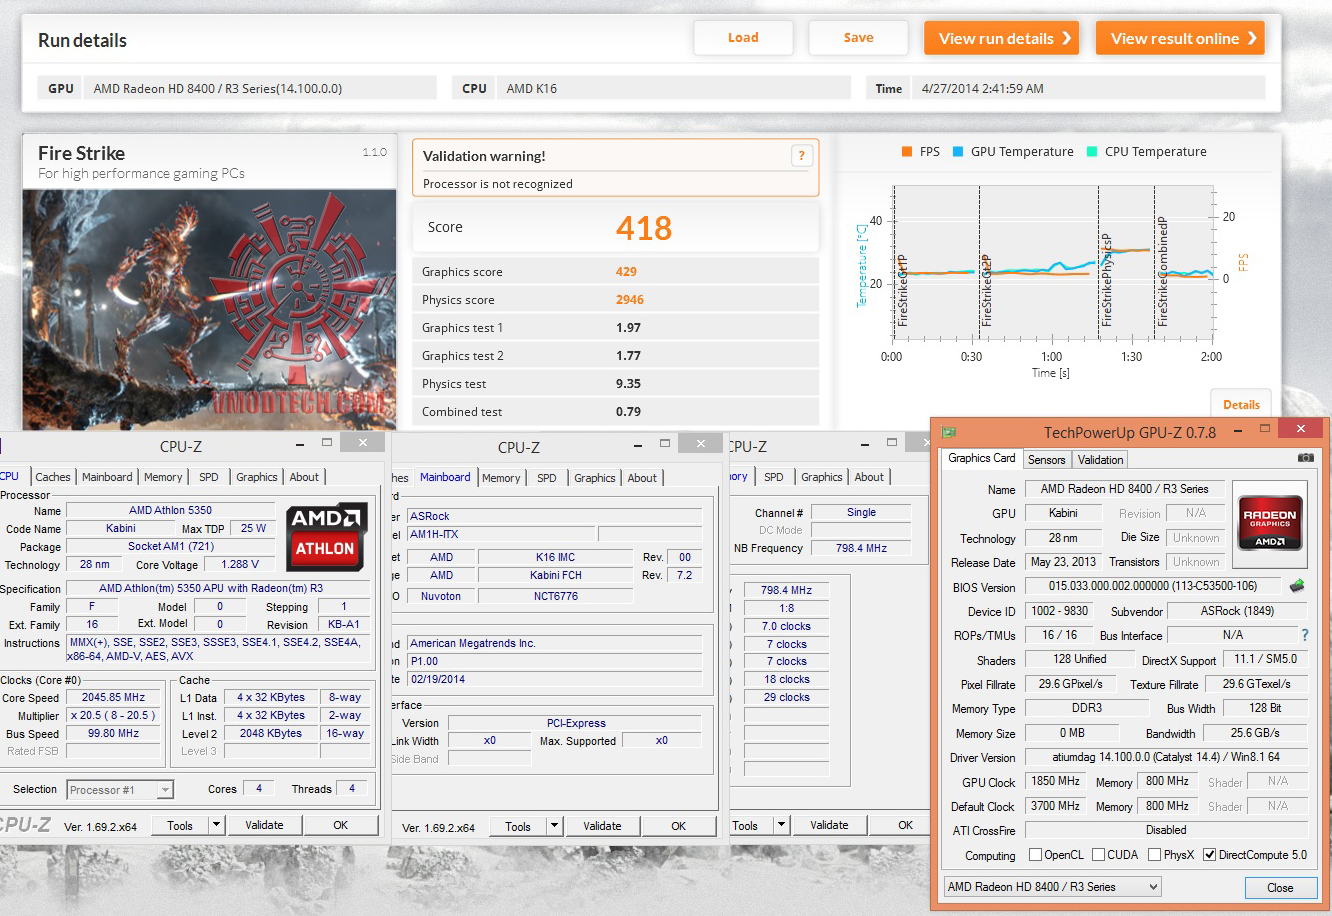Click the Driver Version field in GPU-Z
1332x916 pixels.
[1166, 757]
